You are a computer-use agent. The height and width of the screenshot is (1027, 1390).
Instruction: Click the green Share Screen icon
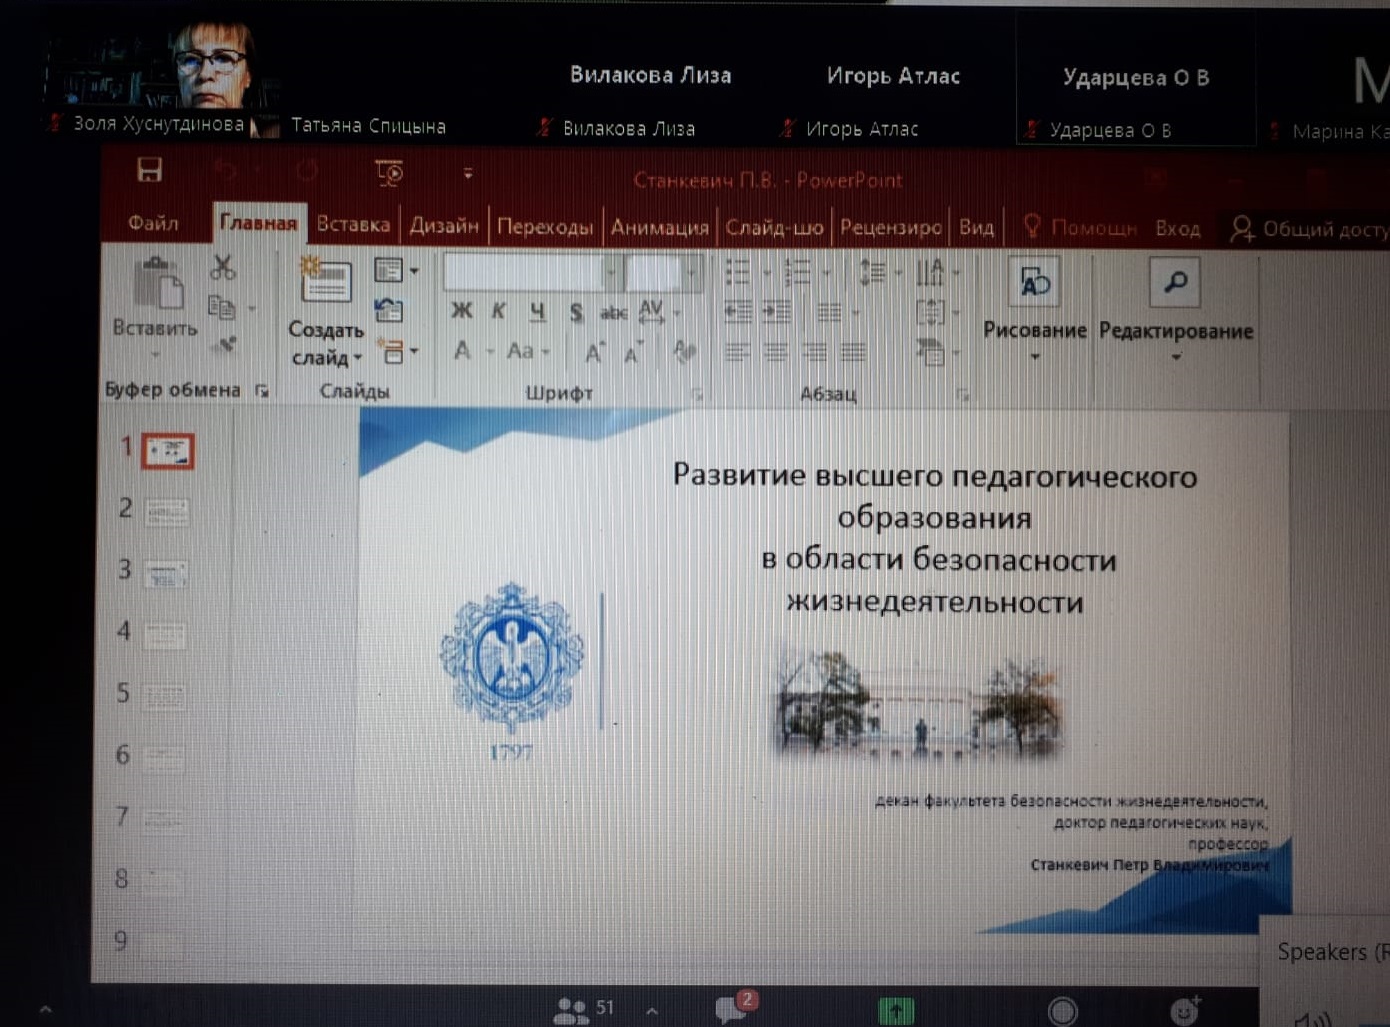895,1011
